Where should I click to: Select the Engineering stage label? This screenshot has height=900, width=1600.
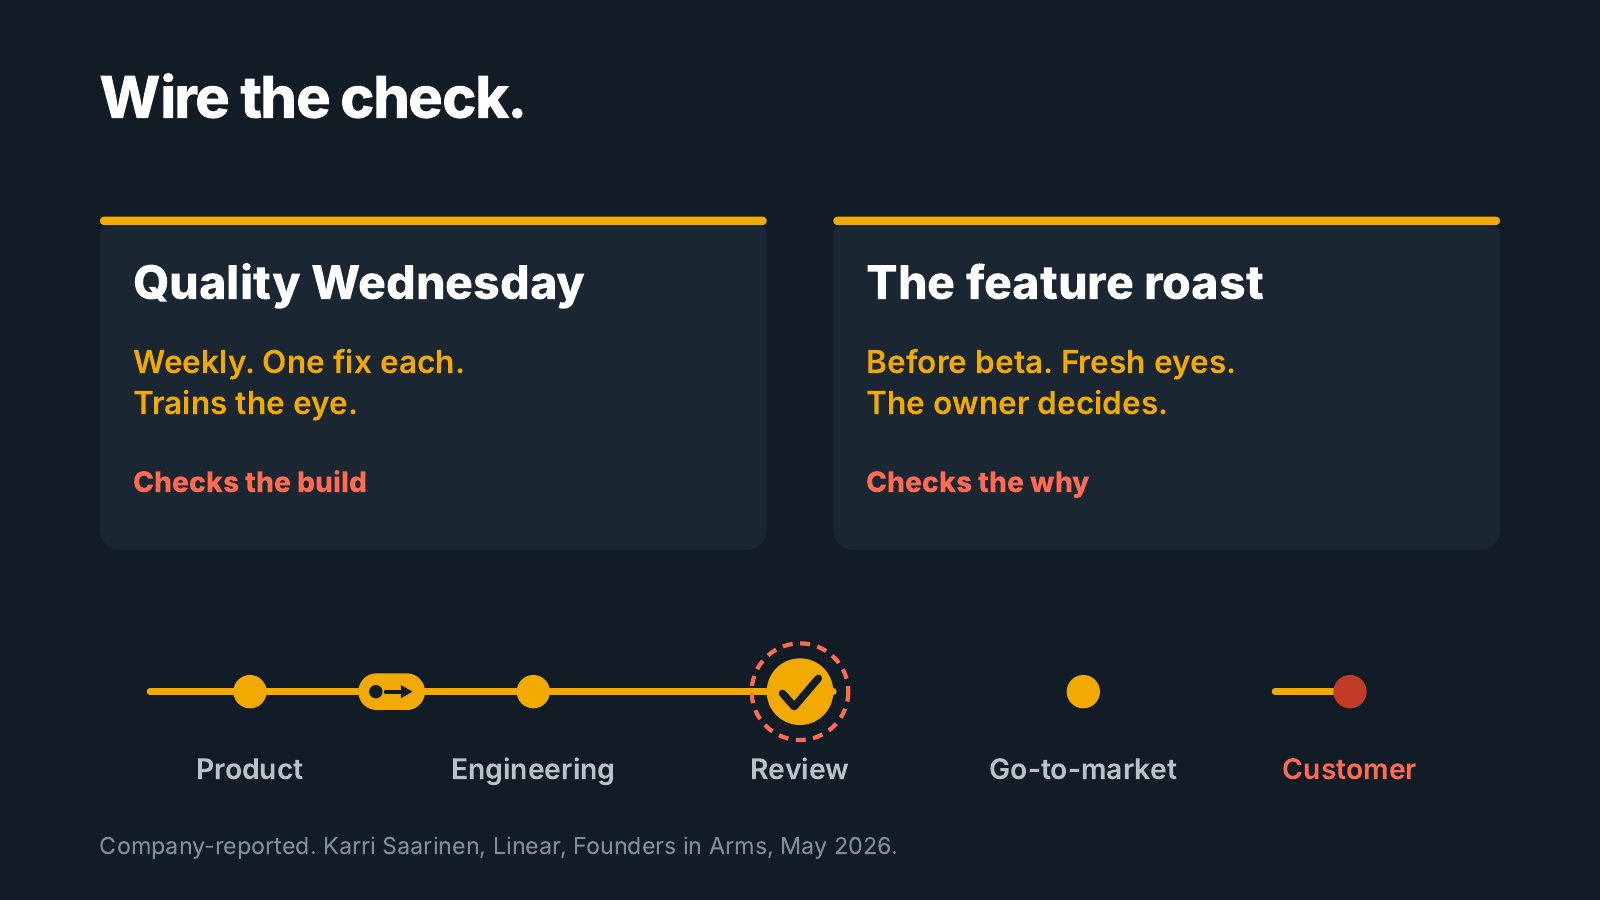point(533,770)
